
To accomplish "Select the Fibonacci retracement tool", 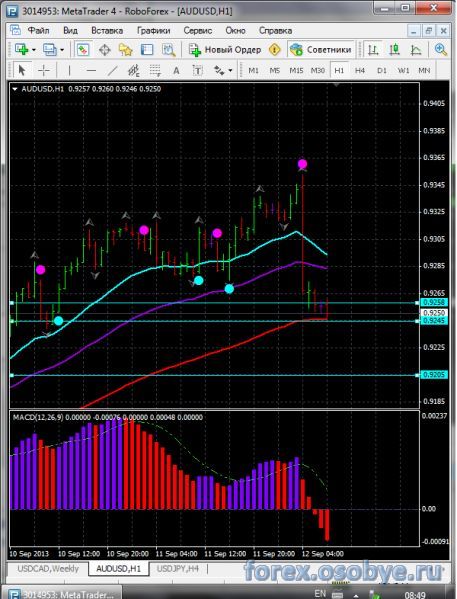I will click(x=155, y=70).
